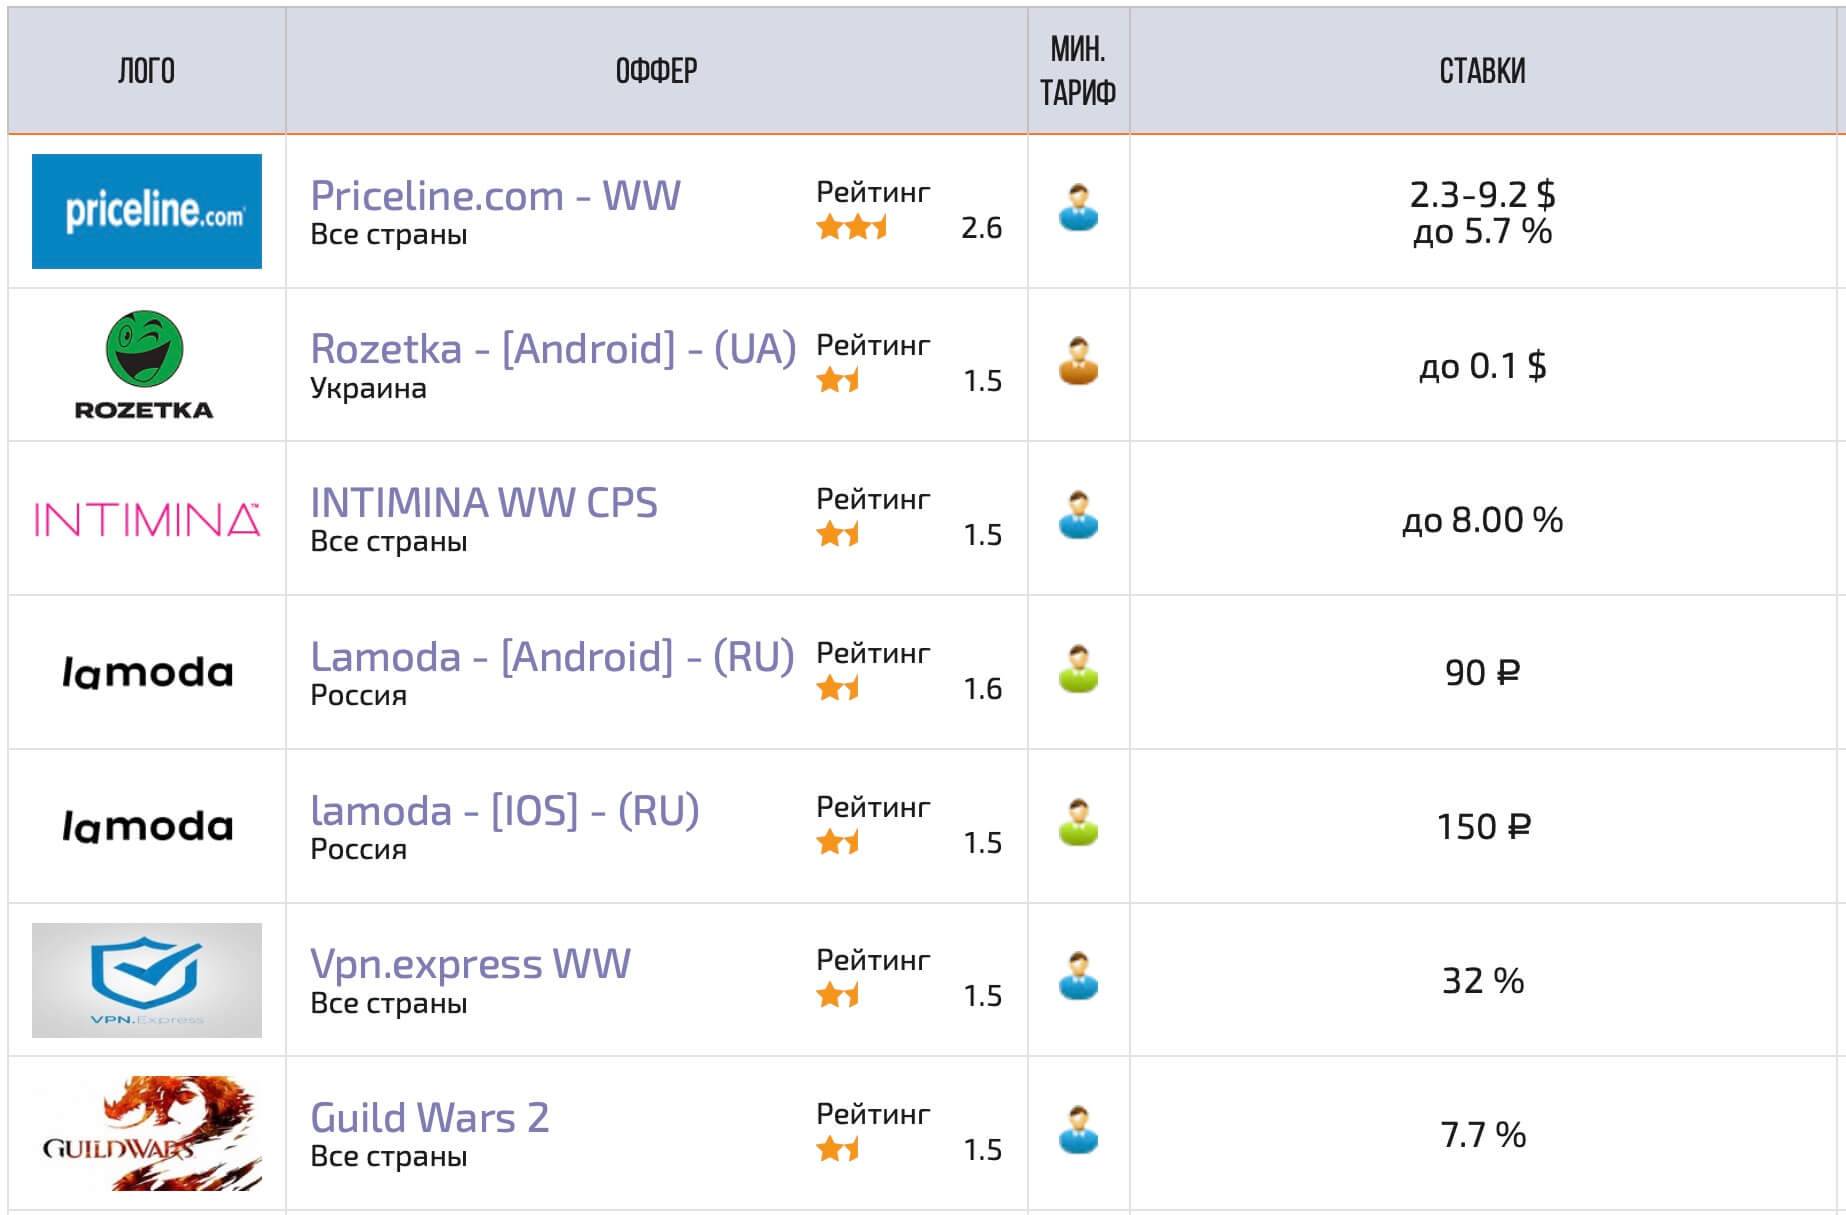The image size is (1846, 1215).
Task: Sort by the СТАВКИ column header
Action: click(x=1482, y=71)
